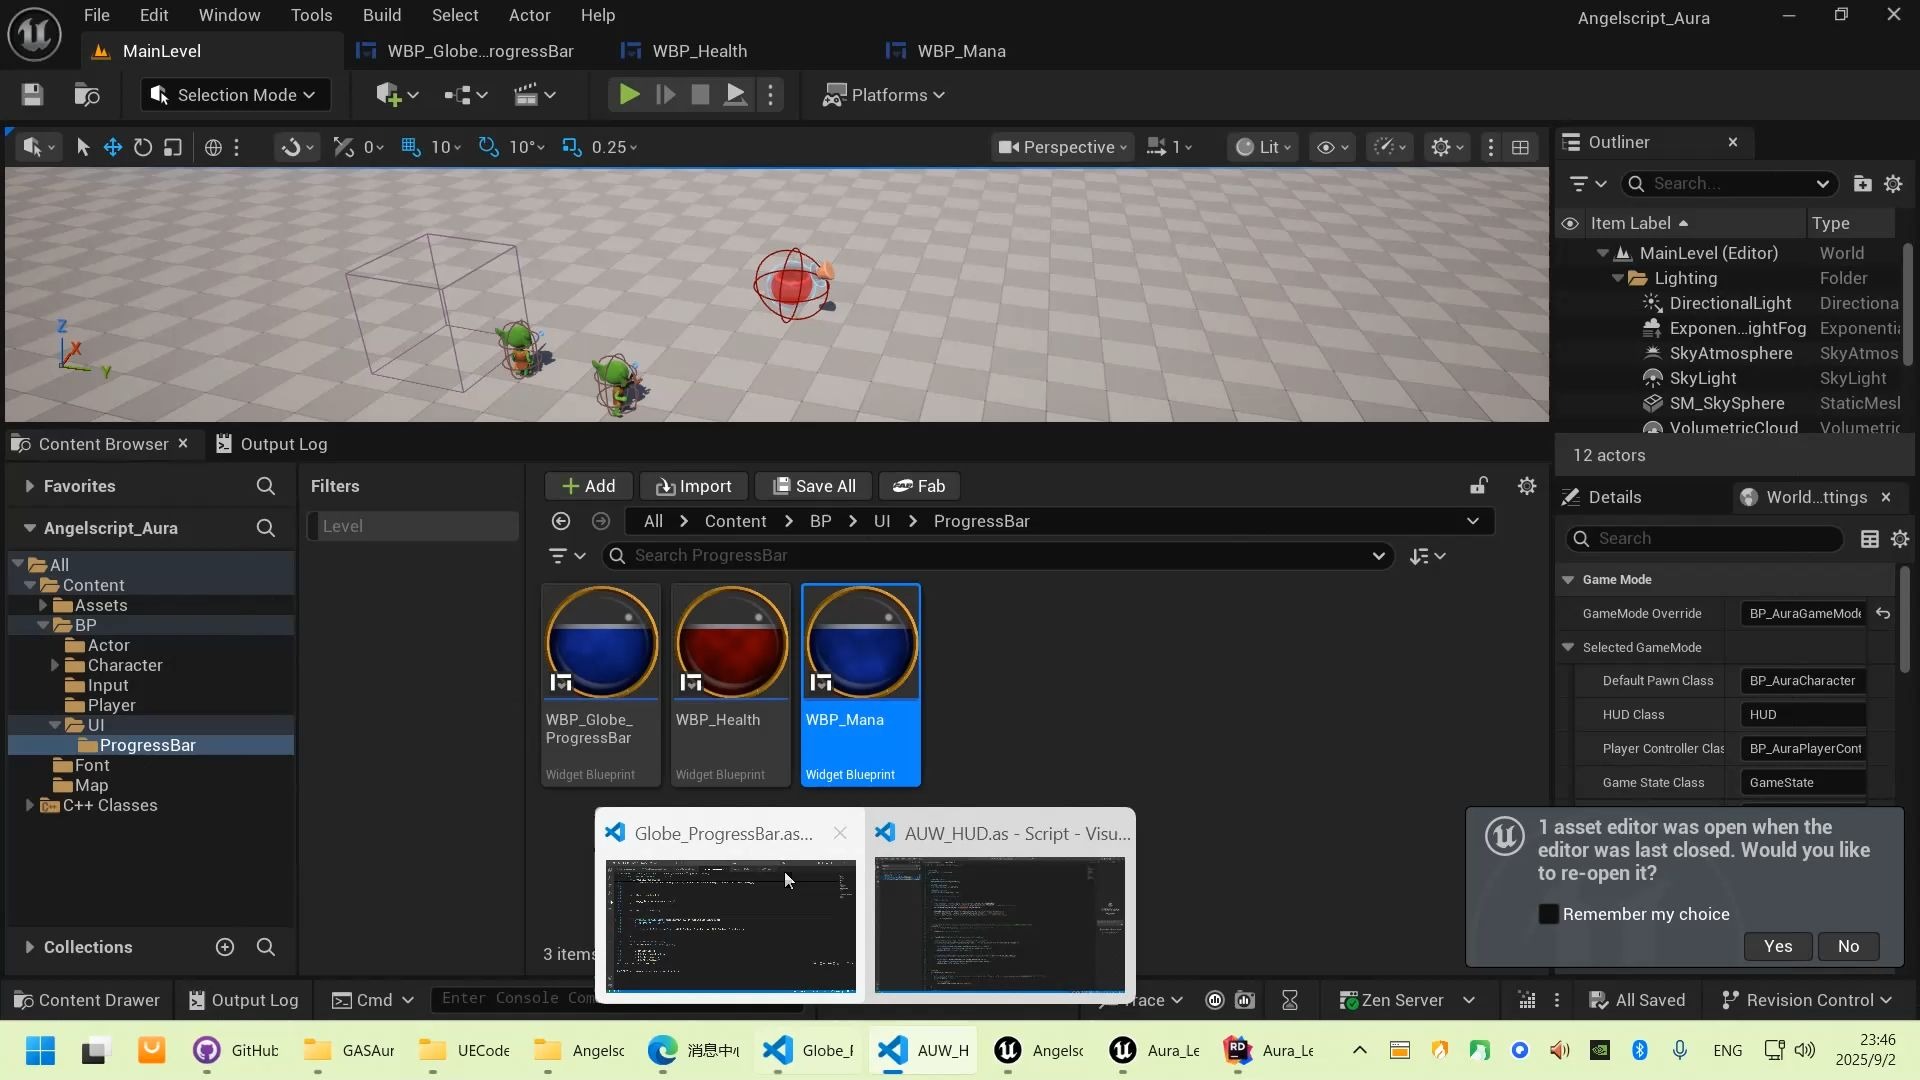Open Outliner settings gear
This screenshot has height=1080, width=1920.
click(x=1893, y=184)
